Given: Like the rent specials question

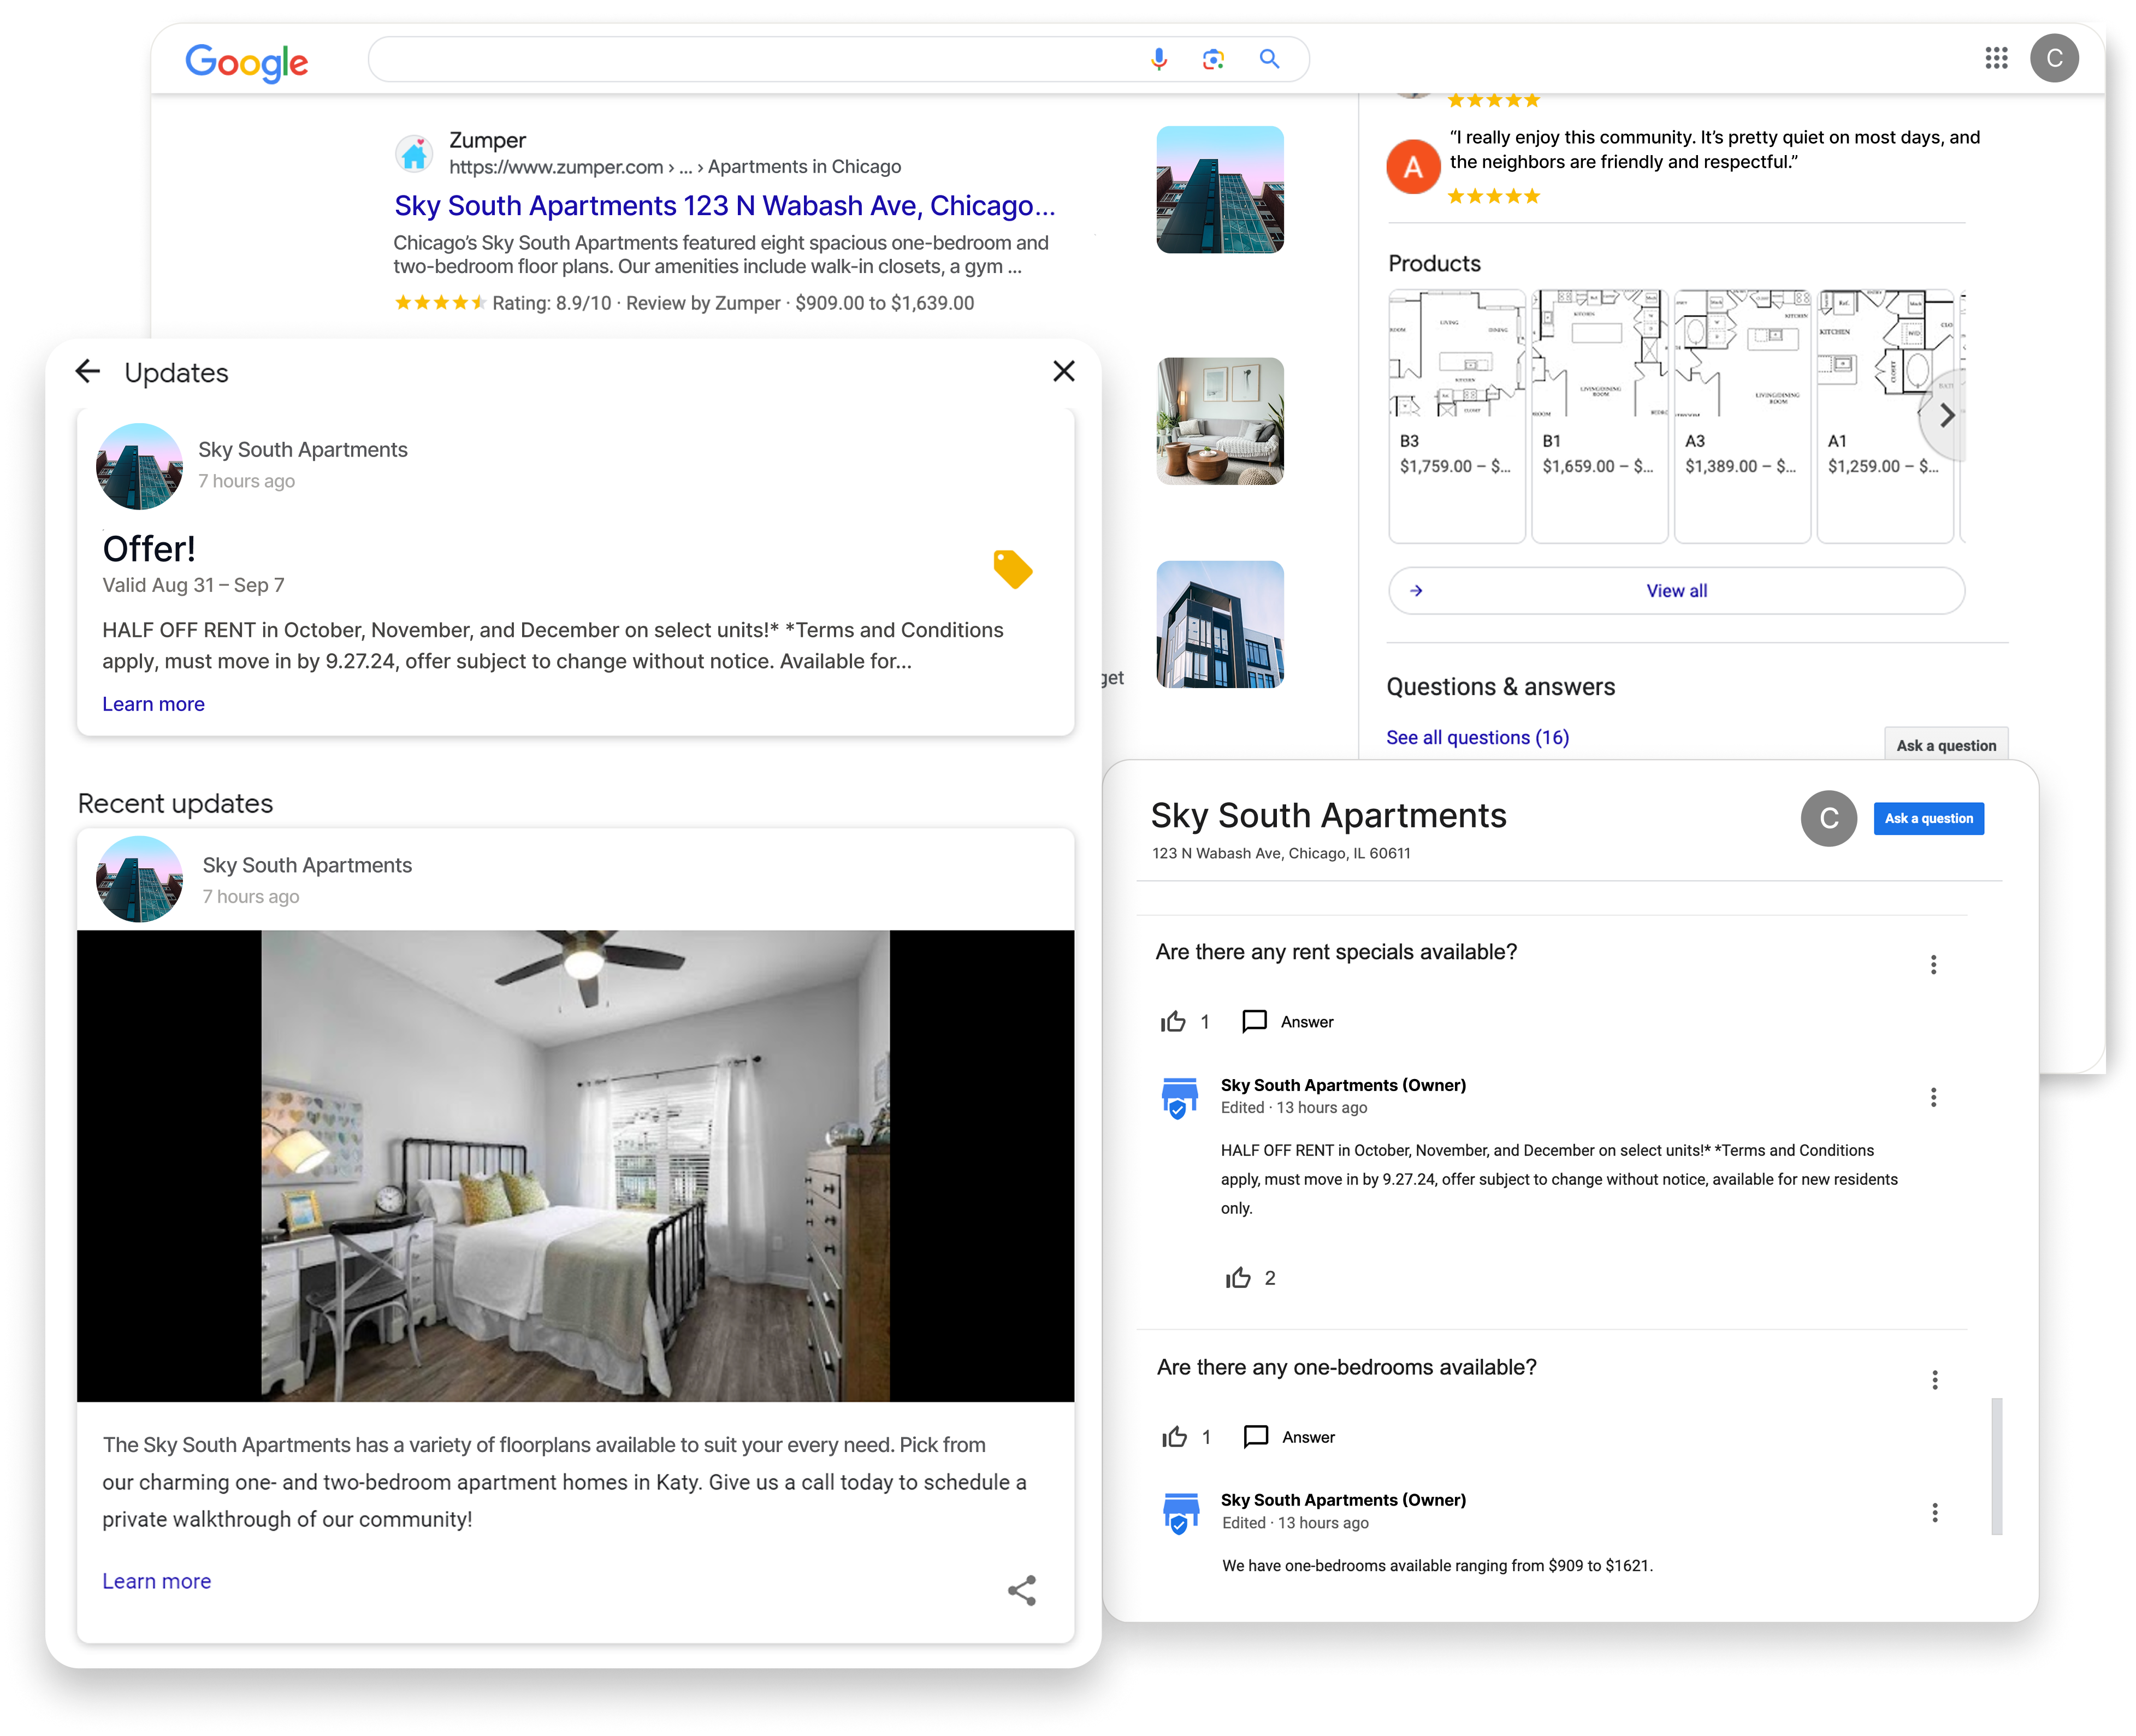Looking at the screenshot, I should tap(1172, 1021).
